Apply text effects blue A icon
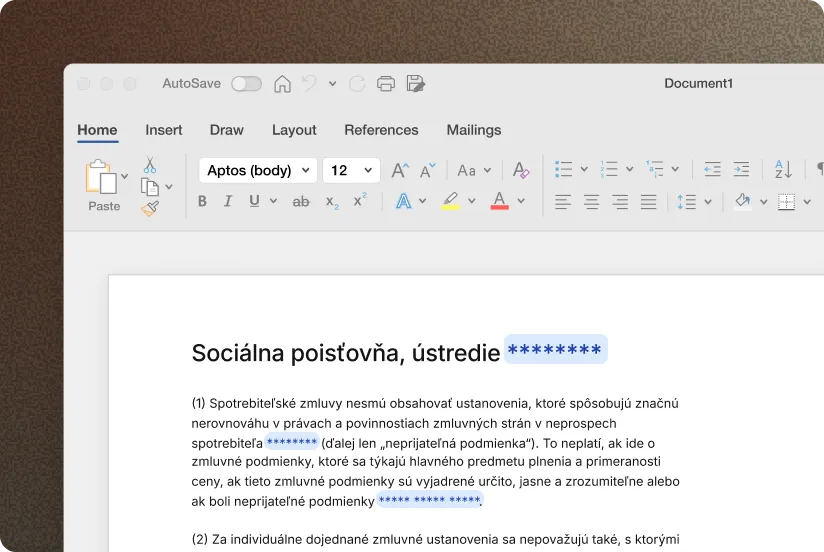Viewport: 824px width, 552px height. [403, 201]
